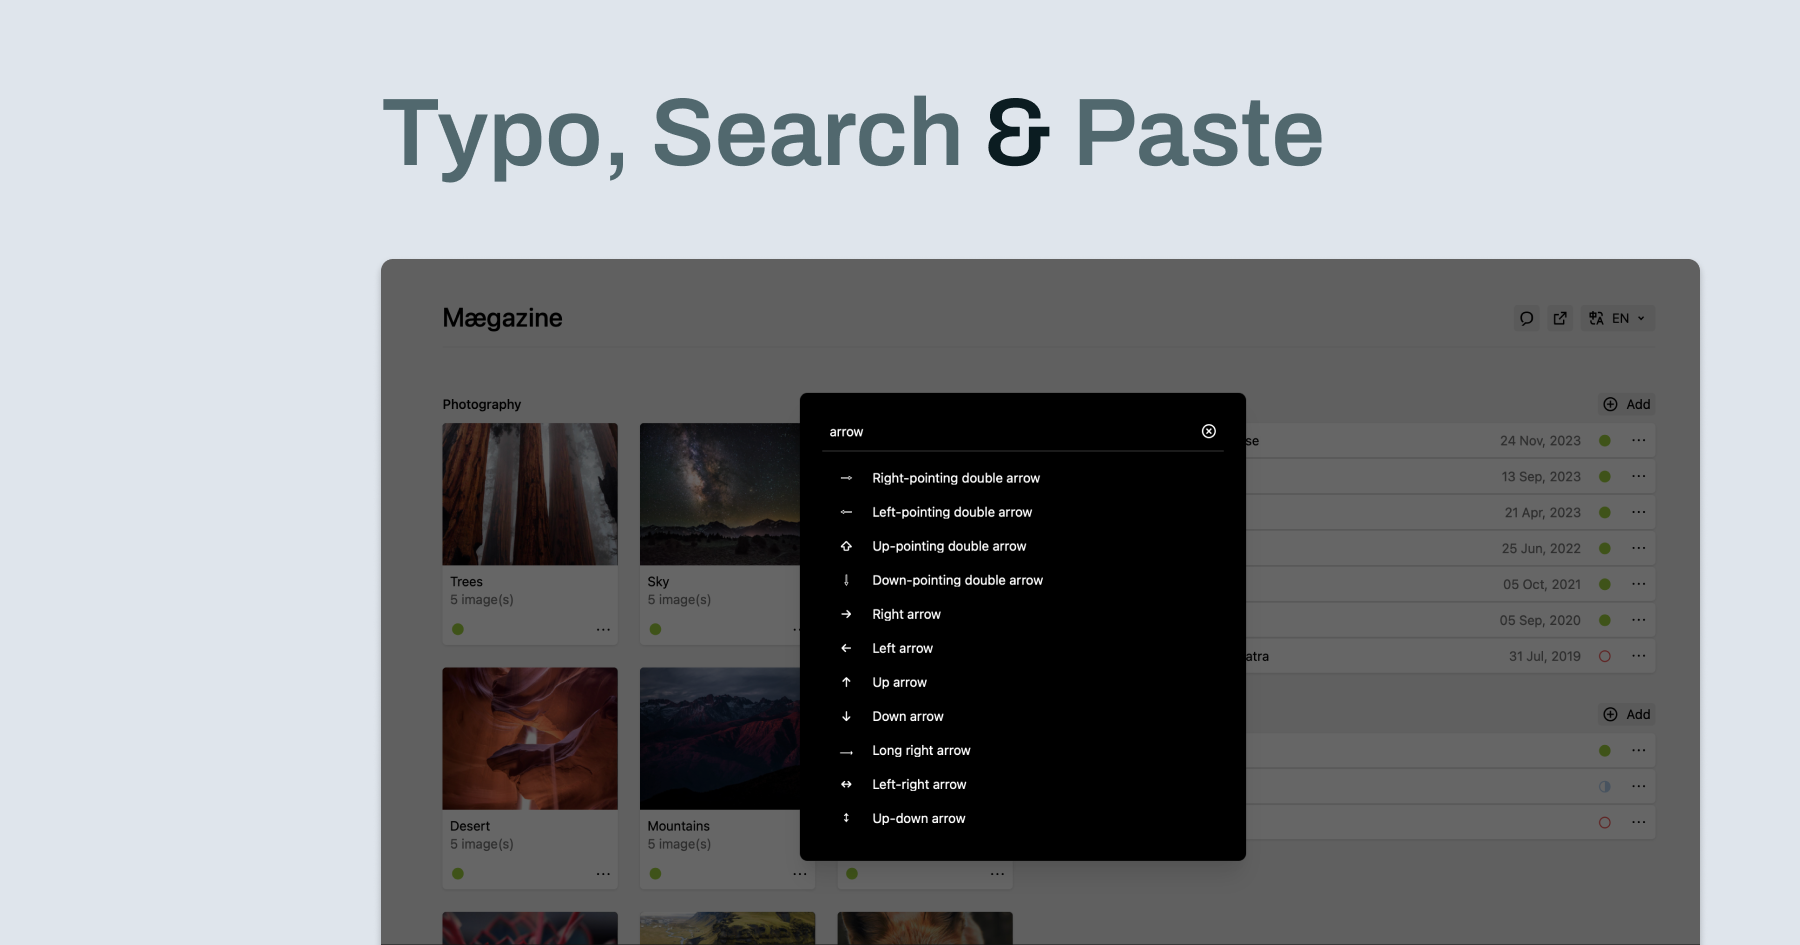1800x945 pixels.
Task: Open options menu for 24 Nov, 2023 row
Action: click(x=1638, y=440)
